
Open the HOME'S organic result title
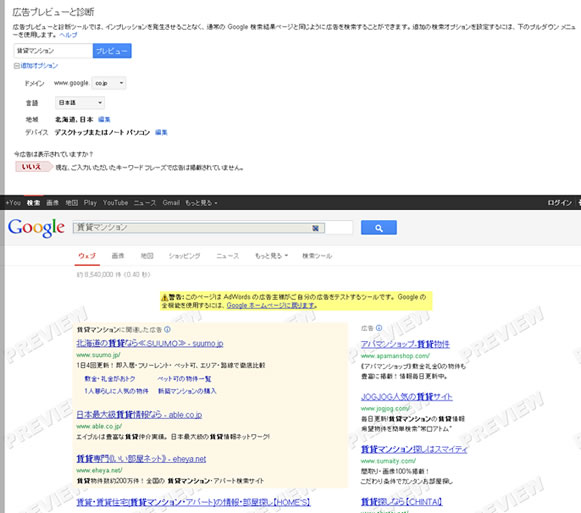point(193,502)
